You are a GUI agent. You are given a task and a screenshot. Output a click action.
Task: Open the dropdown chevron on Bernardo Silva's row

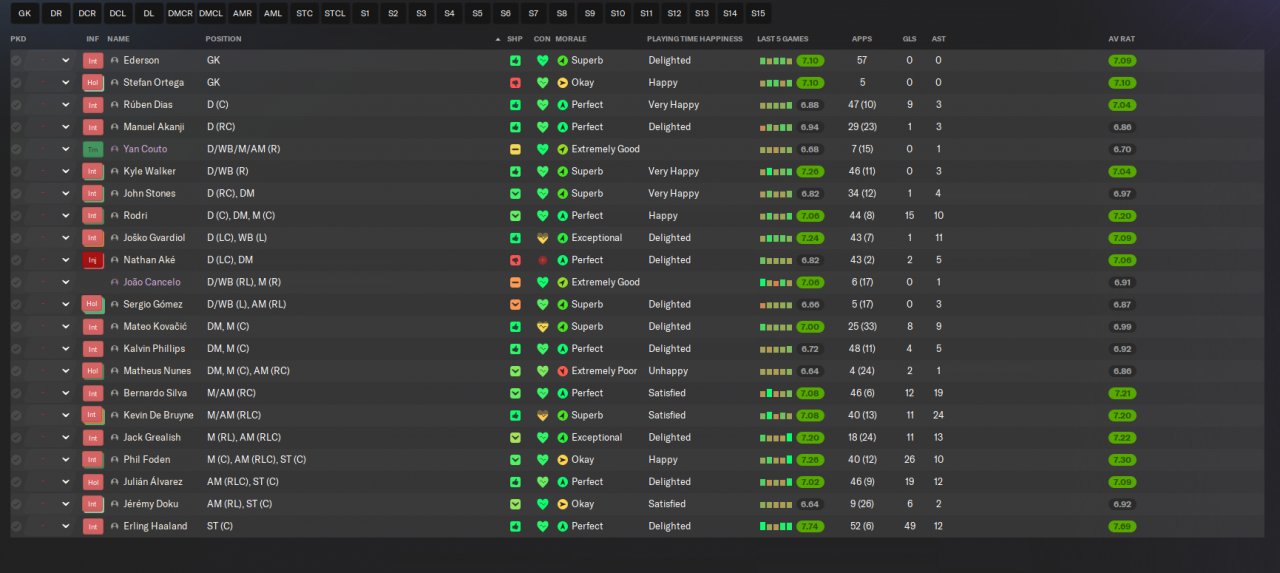tap(66, 393)
